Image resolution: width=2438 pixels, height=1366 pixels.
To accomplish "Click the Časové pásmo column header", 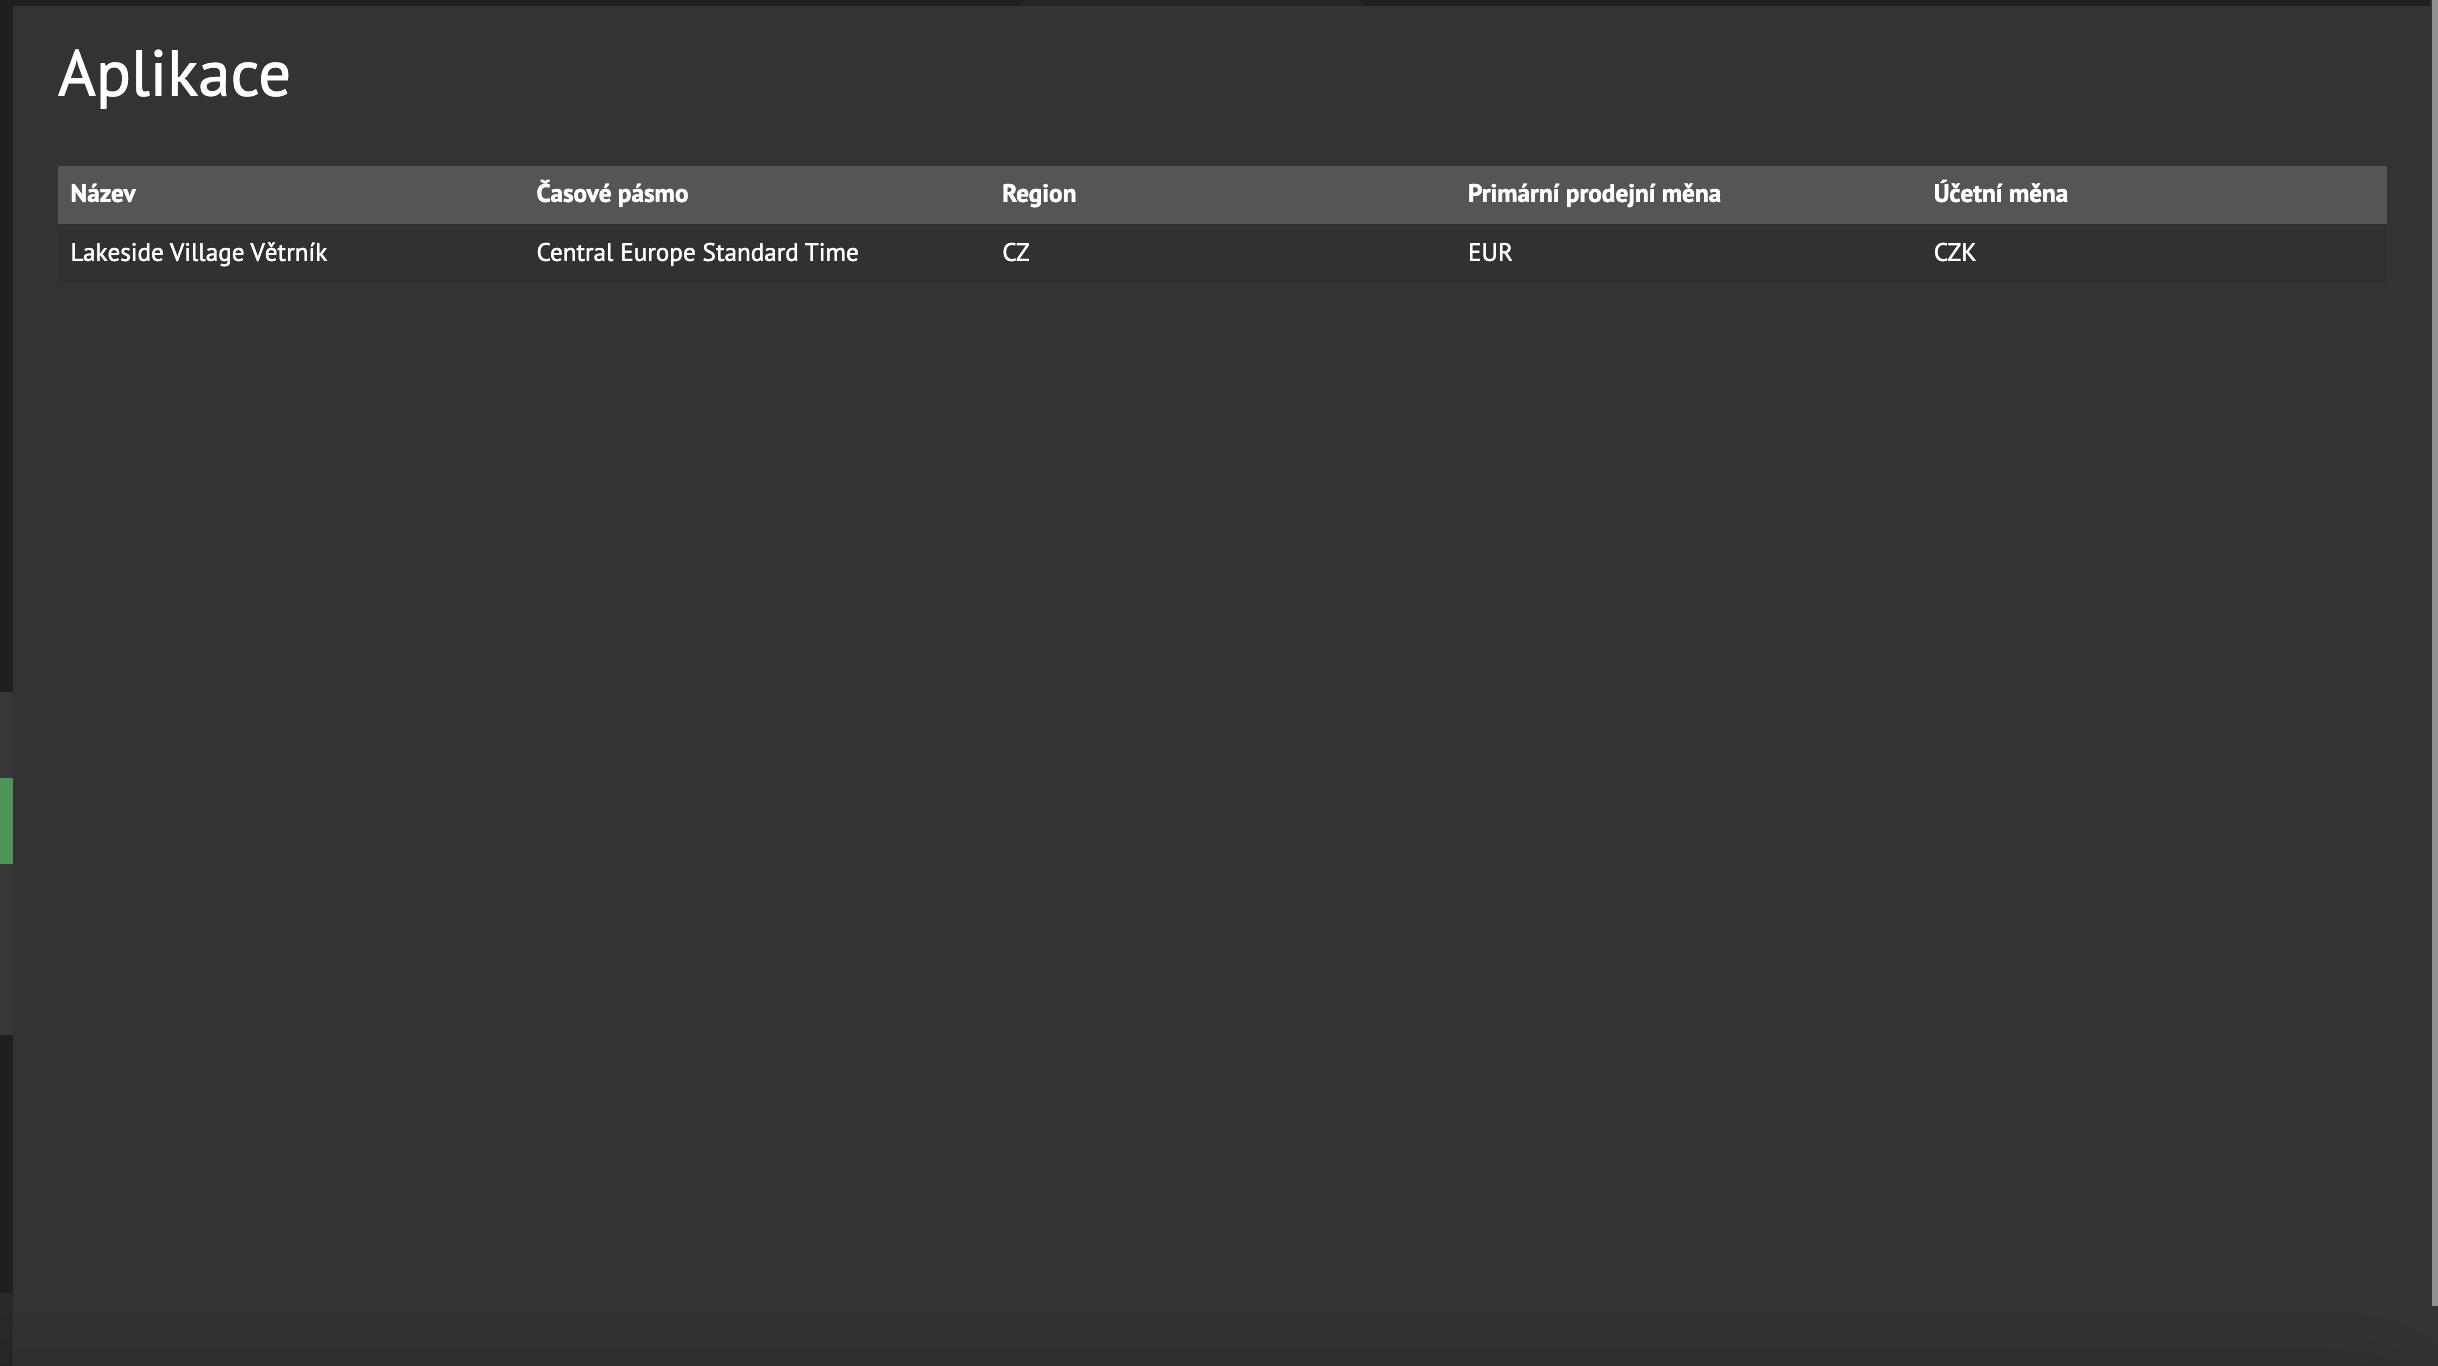I will 612,194.
